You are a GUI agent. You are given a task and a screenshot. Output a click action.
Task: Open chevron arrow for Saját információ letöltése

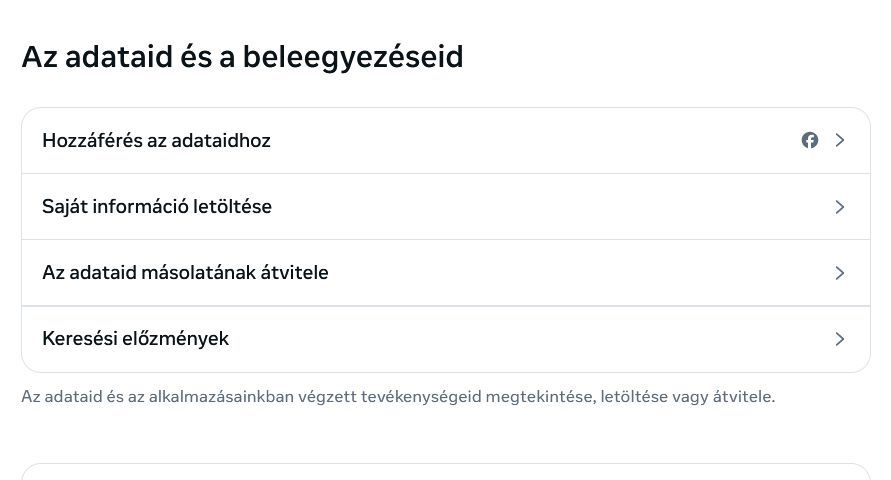click(840, 207)
